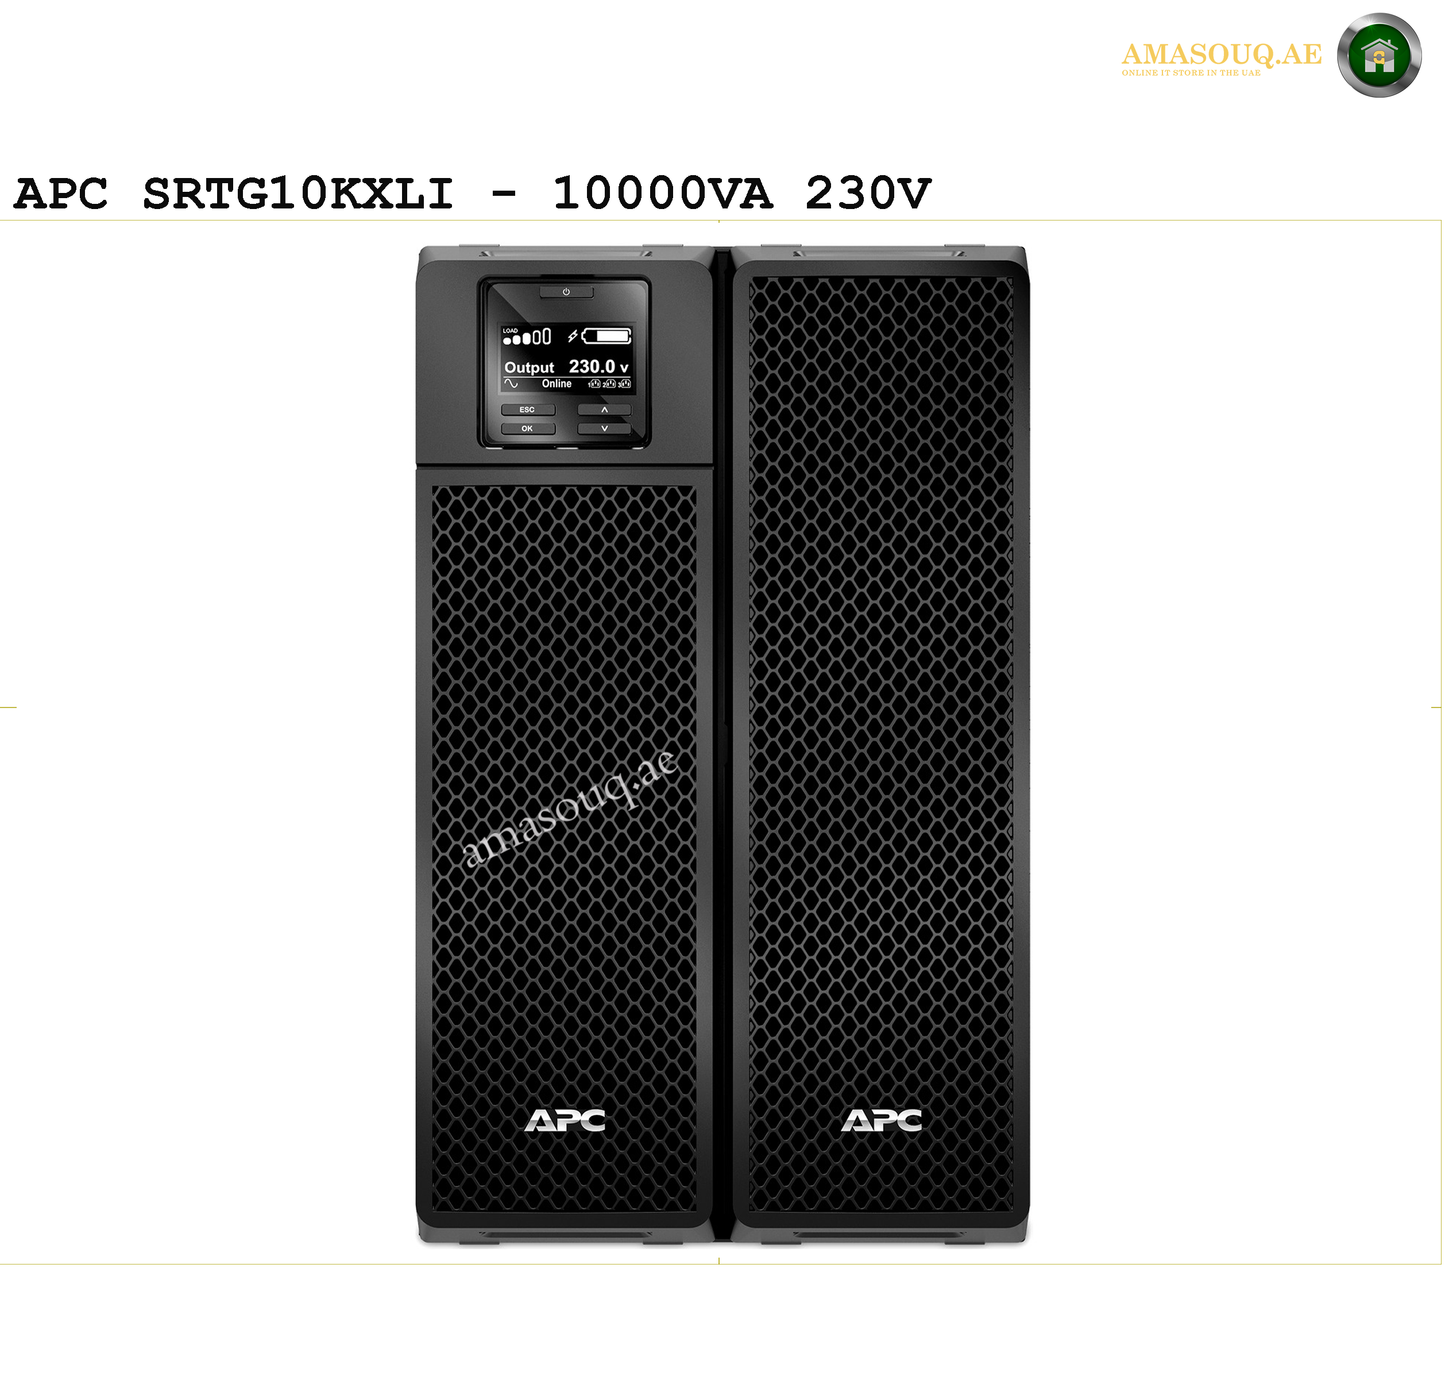Screen dimensions: 1445x1392
Task: Click the green home icon badge
Action: point(1379,55)
